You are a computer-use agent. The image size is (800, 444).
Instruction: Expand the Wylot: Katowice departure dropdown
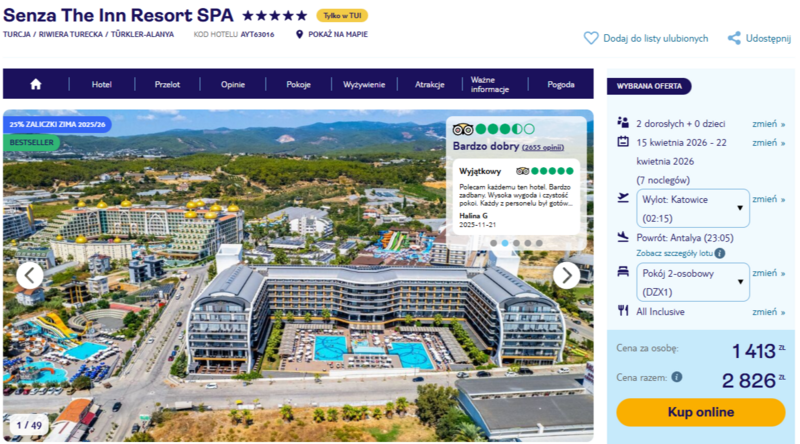(693, 208)
